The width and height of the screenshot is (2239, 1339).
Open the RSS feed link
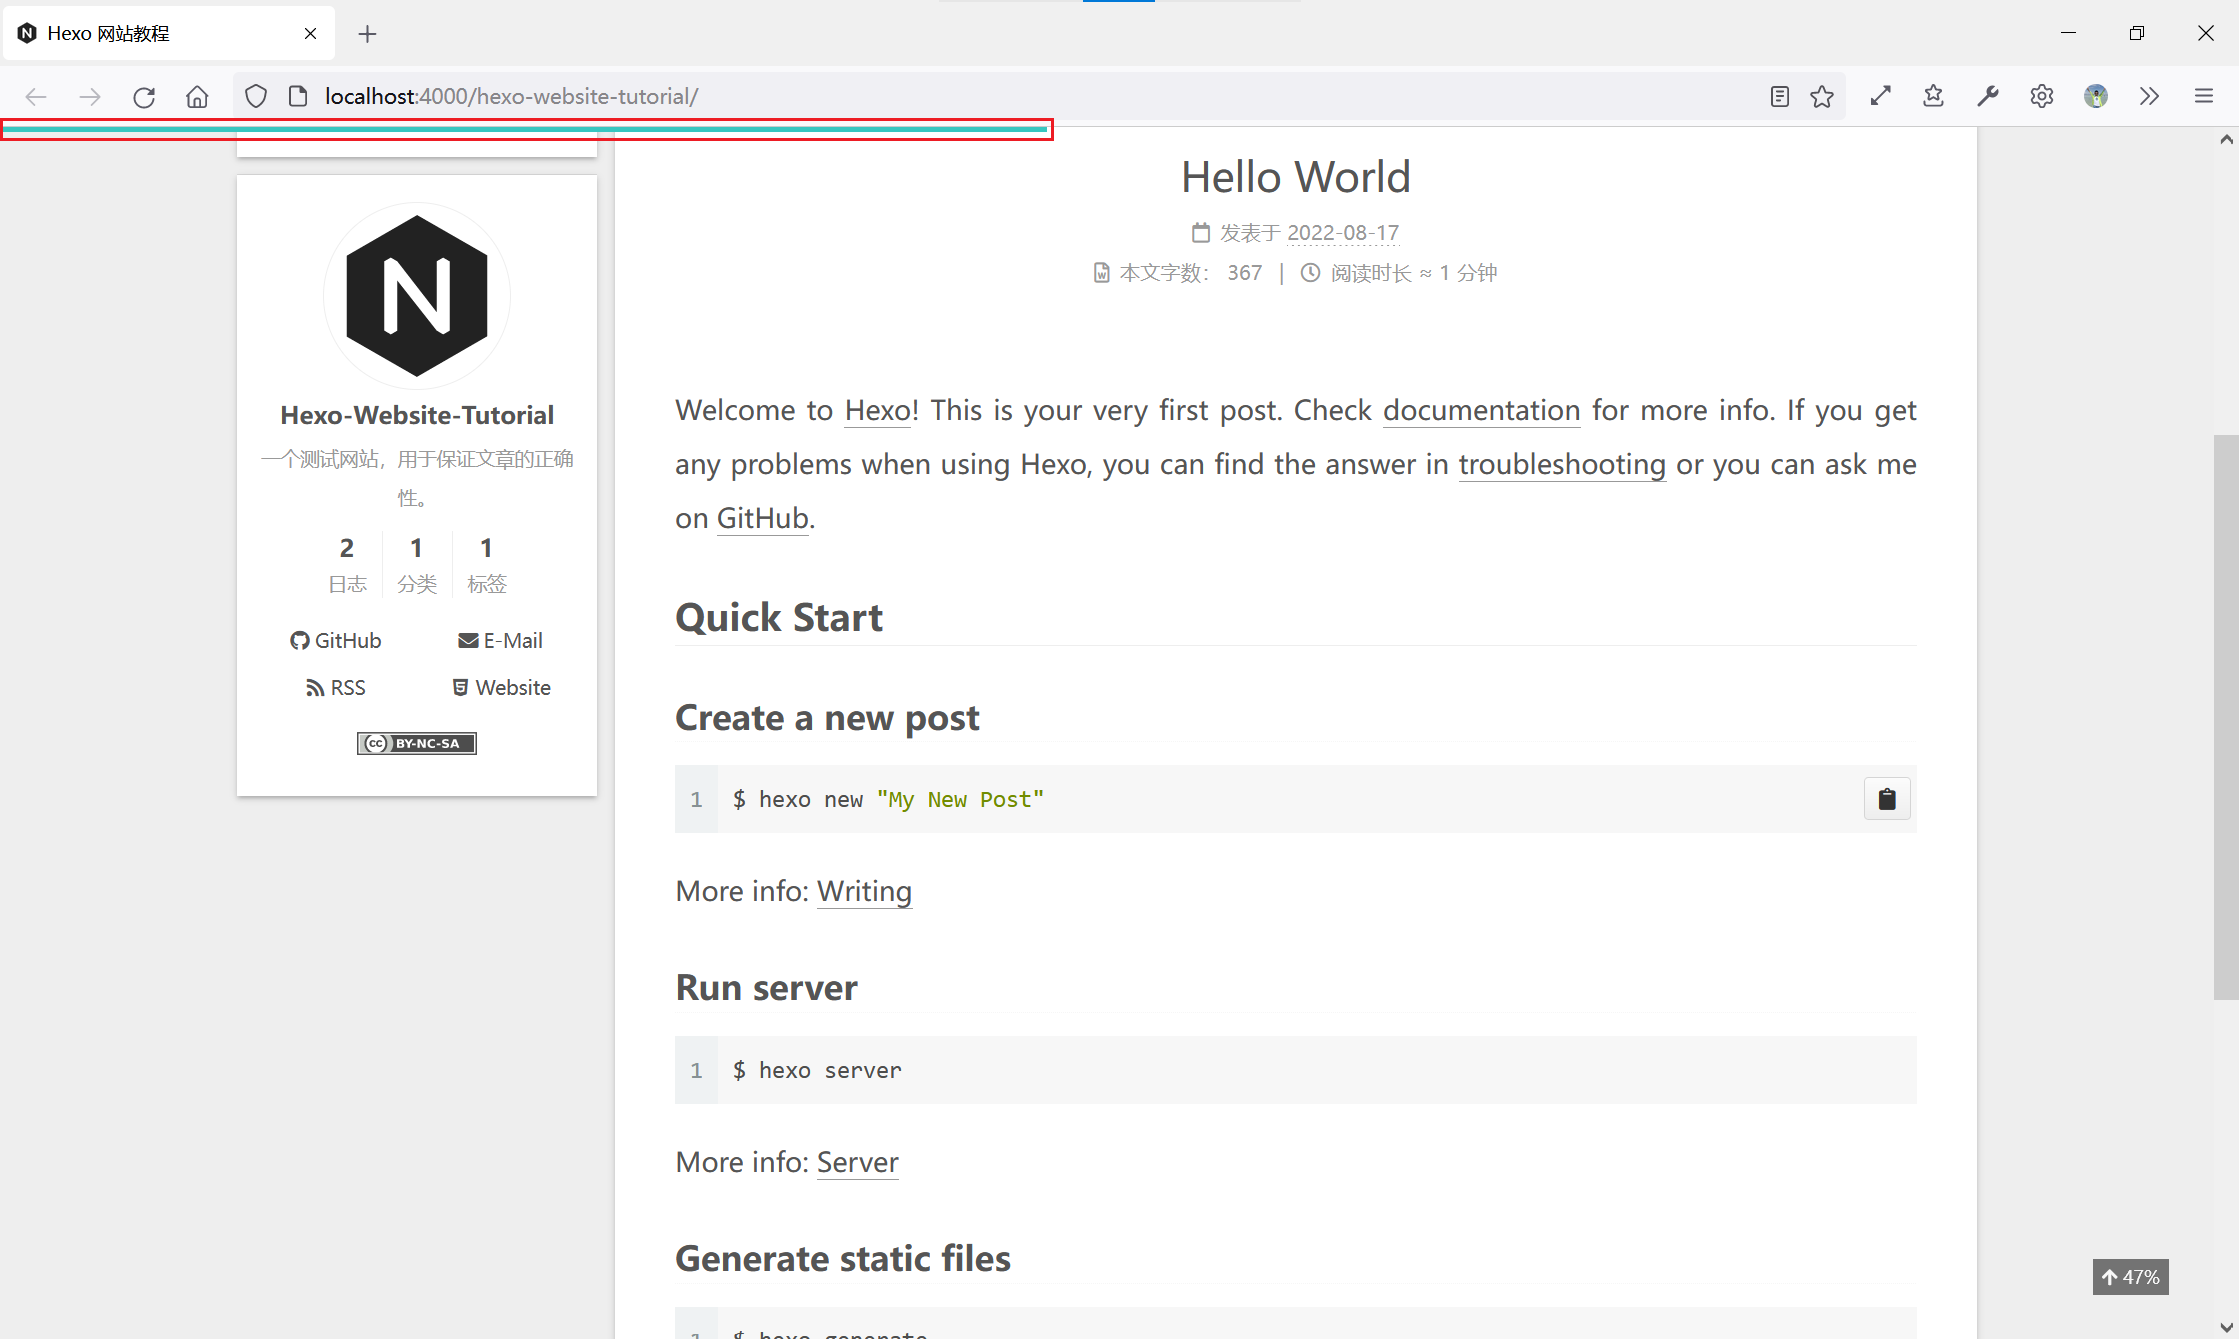(x=336, y=688)
